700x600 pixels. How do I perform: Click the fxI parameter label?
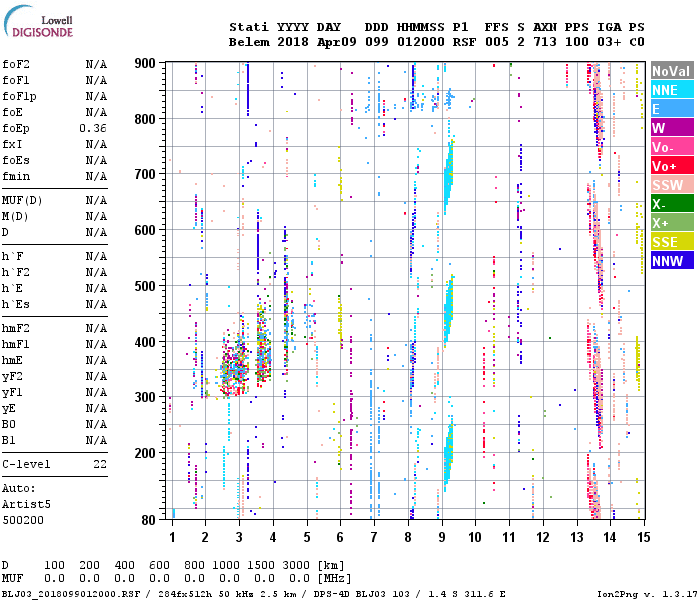click(x=12, y=145)
